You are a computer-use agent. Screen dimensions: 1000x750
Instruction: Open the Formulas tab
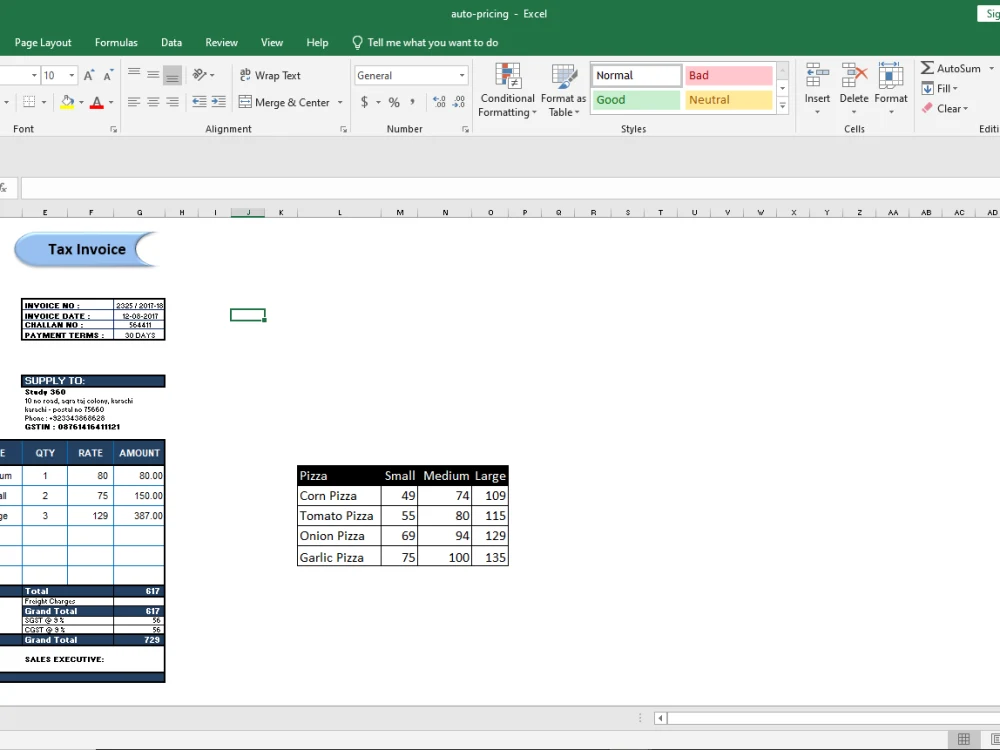(116, 43)
